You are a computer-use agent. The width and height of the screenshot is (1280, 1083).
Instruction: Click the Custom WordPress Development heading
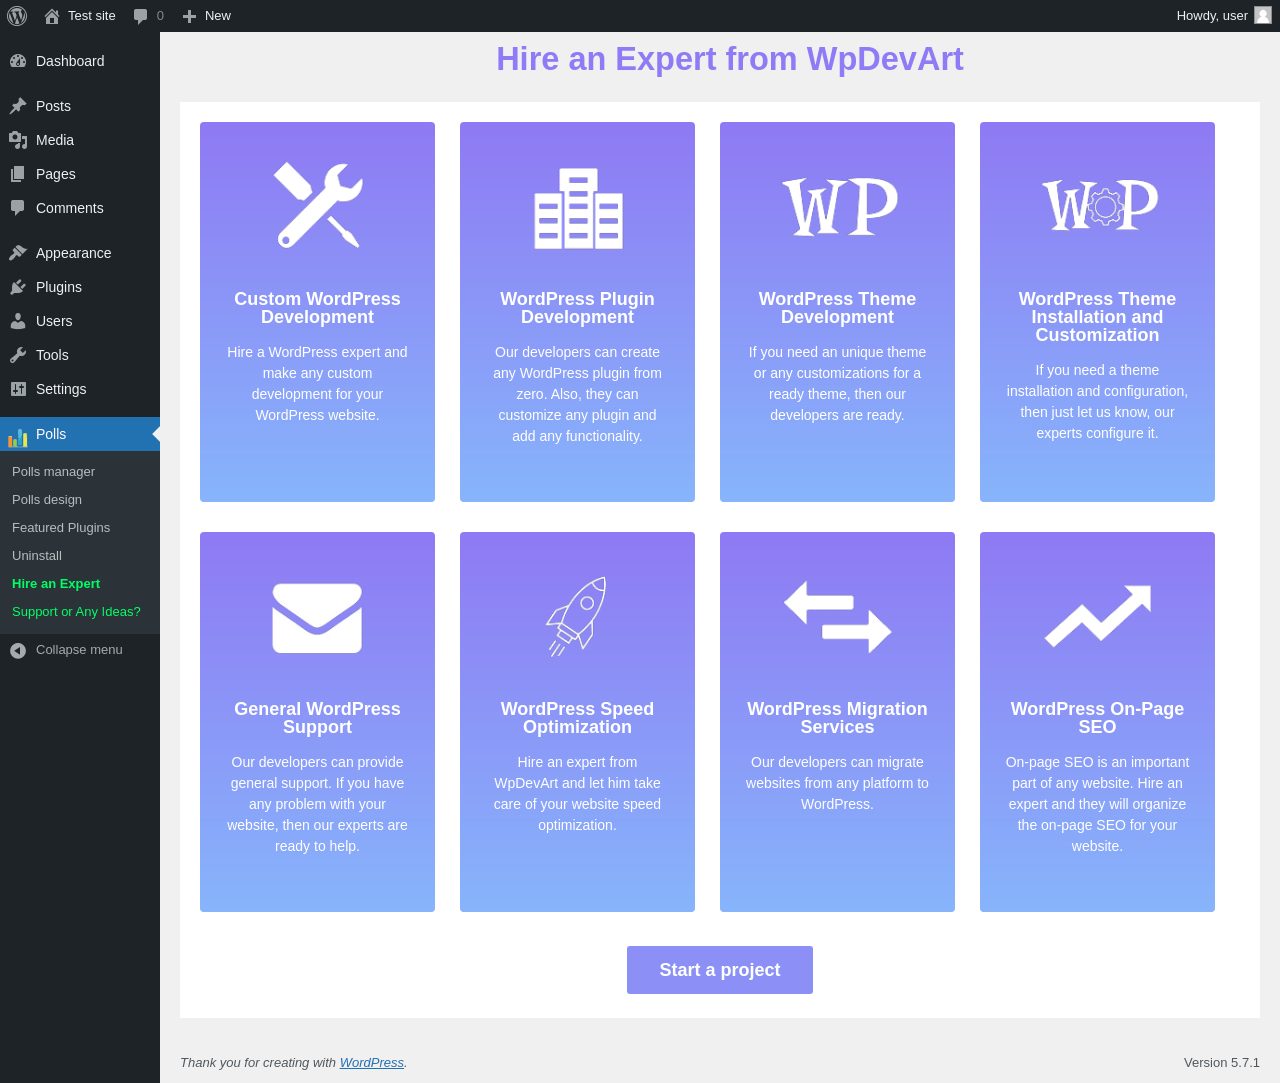(x=317, y=308)
